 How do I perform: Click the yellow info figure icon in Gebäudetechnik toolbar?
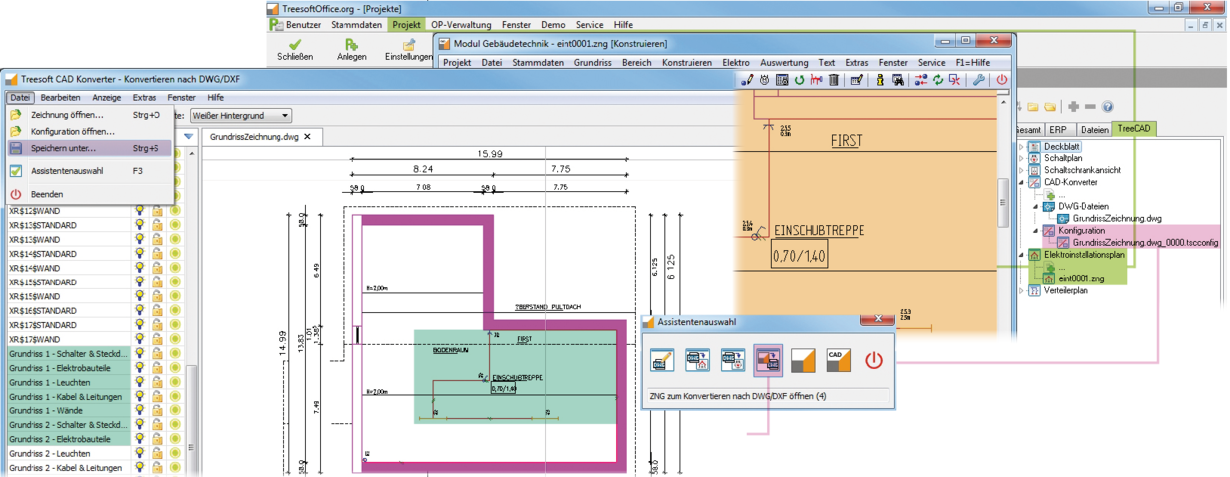(880, 80)
